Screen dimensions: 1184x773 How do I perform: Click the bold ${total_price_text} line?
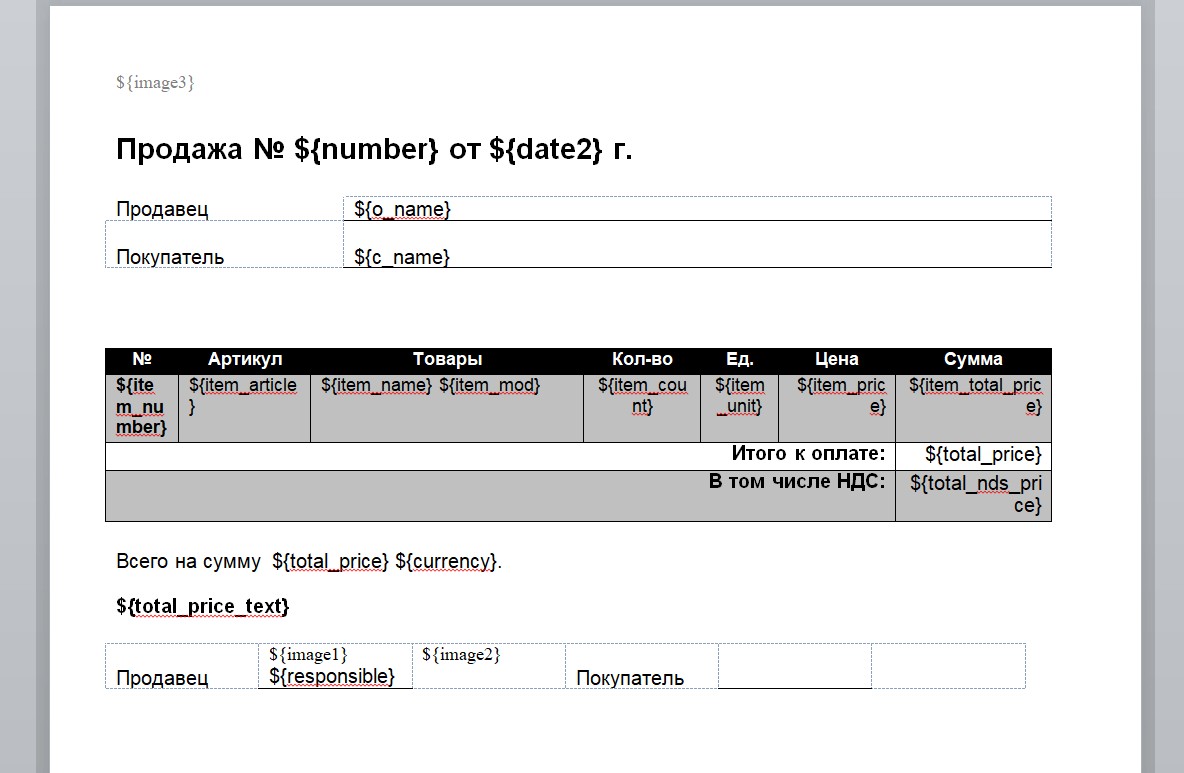tap(203, 606)
